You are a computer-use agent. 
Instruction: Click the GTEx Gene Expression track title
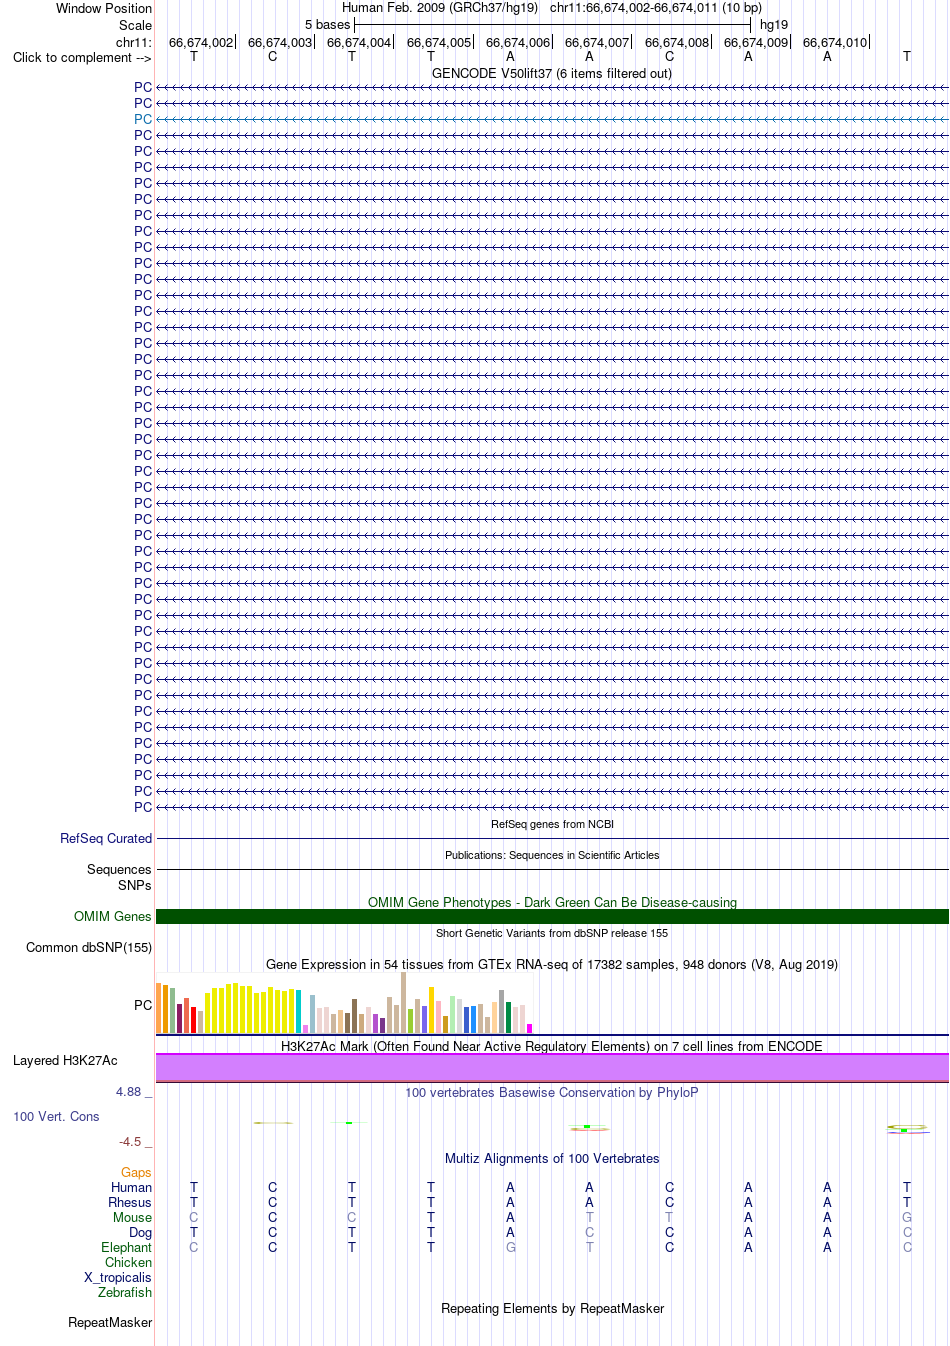(552, 964)
